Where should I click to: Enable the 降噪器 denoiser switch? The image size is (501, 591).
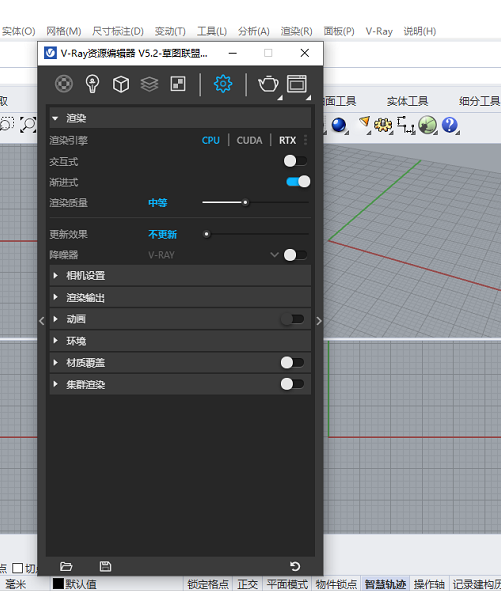pos(295,255)
